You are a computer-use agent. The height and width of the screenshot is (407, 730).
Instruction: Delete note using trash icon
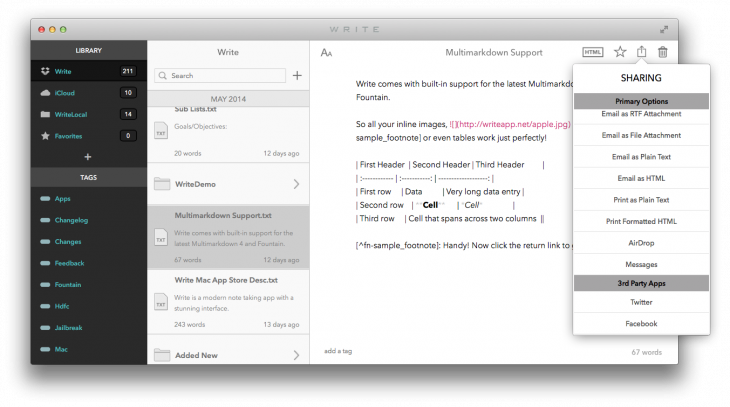(662, 52)
